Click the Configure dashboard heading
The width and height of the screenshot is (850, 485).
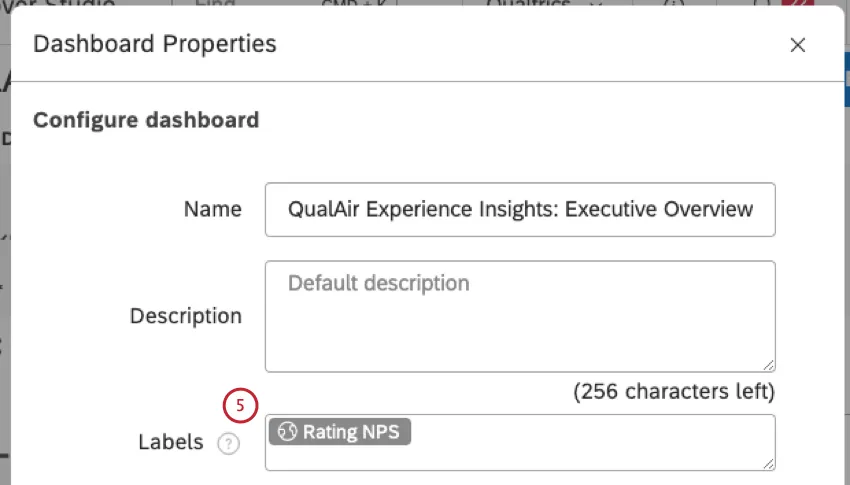tap(146, 120)
